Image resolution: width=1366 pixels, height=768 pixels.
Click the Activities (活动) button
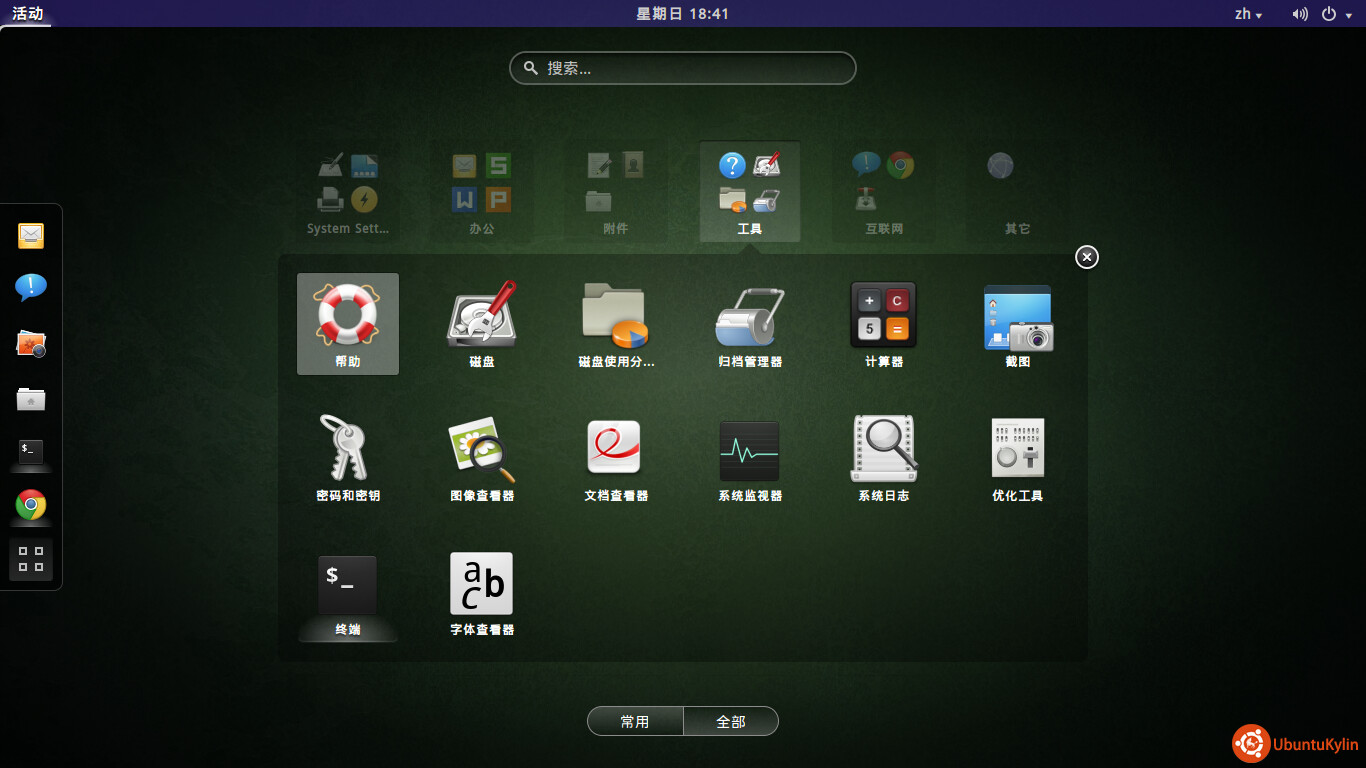coord(27,14)
